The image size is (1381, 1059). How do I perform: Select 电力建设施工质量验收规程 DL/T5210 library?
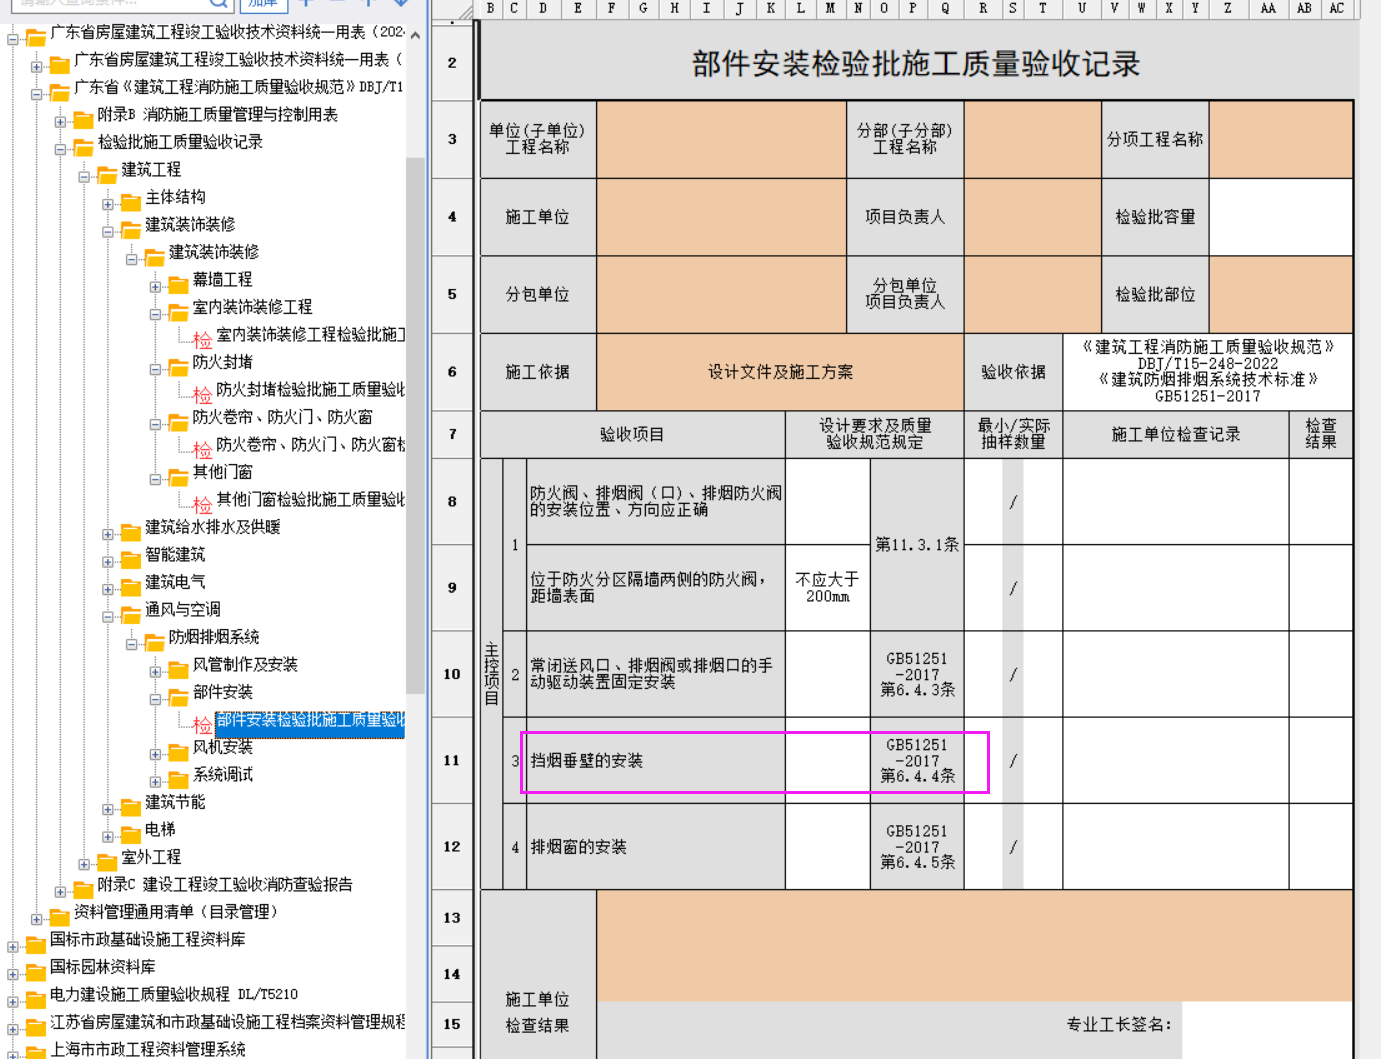(173, 994)
